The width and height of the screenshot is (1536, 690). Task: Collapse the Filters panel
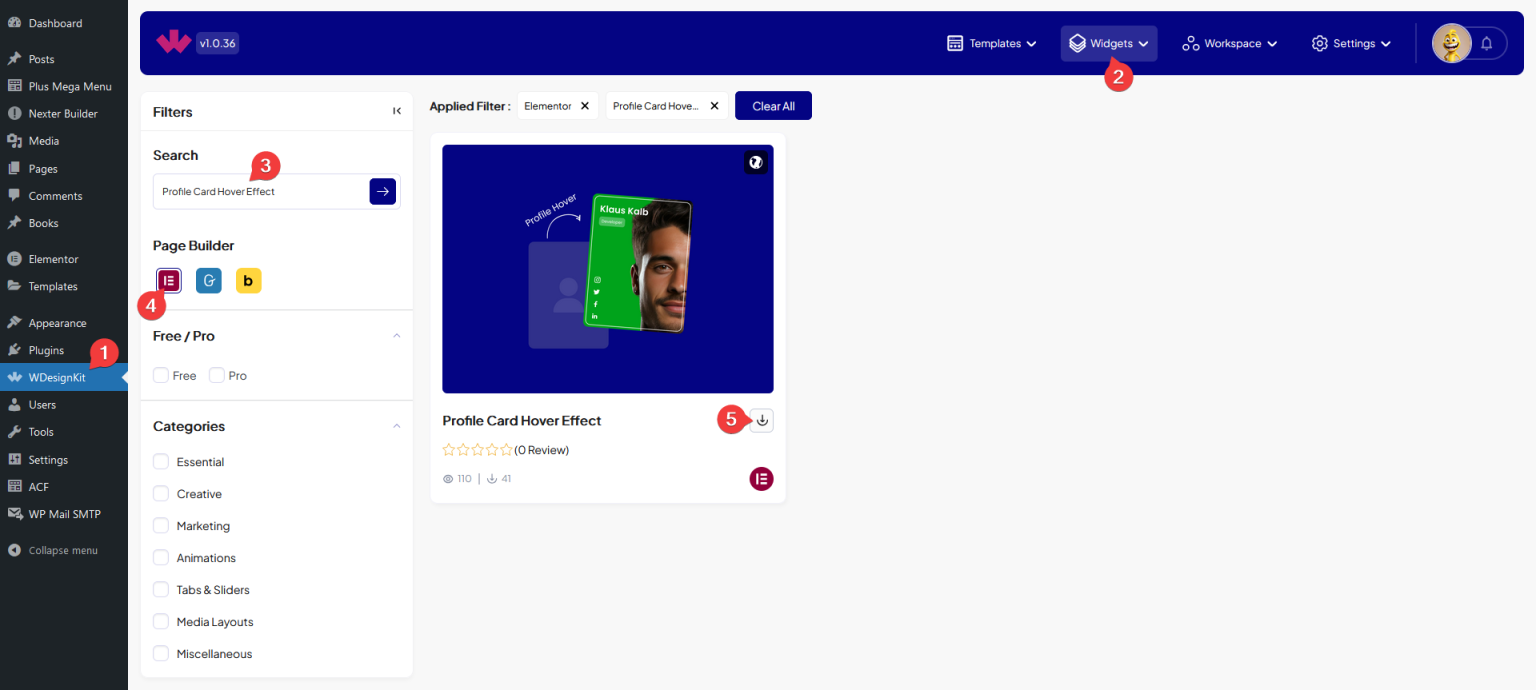397,111
